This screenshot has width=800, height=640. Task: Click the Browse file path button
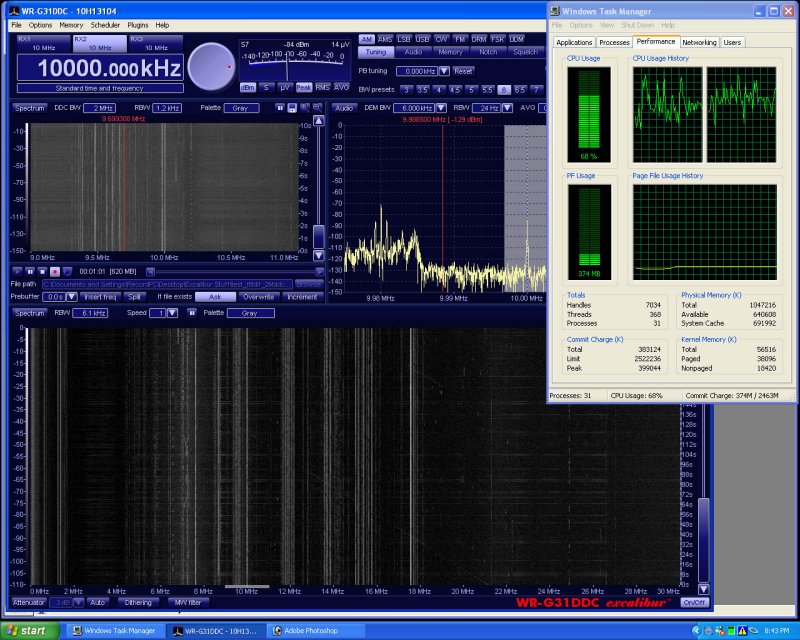[x=309, y=284]
